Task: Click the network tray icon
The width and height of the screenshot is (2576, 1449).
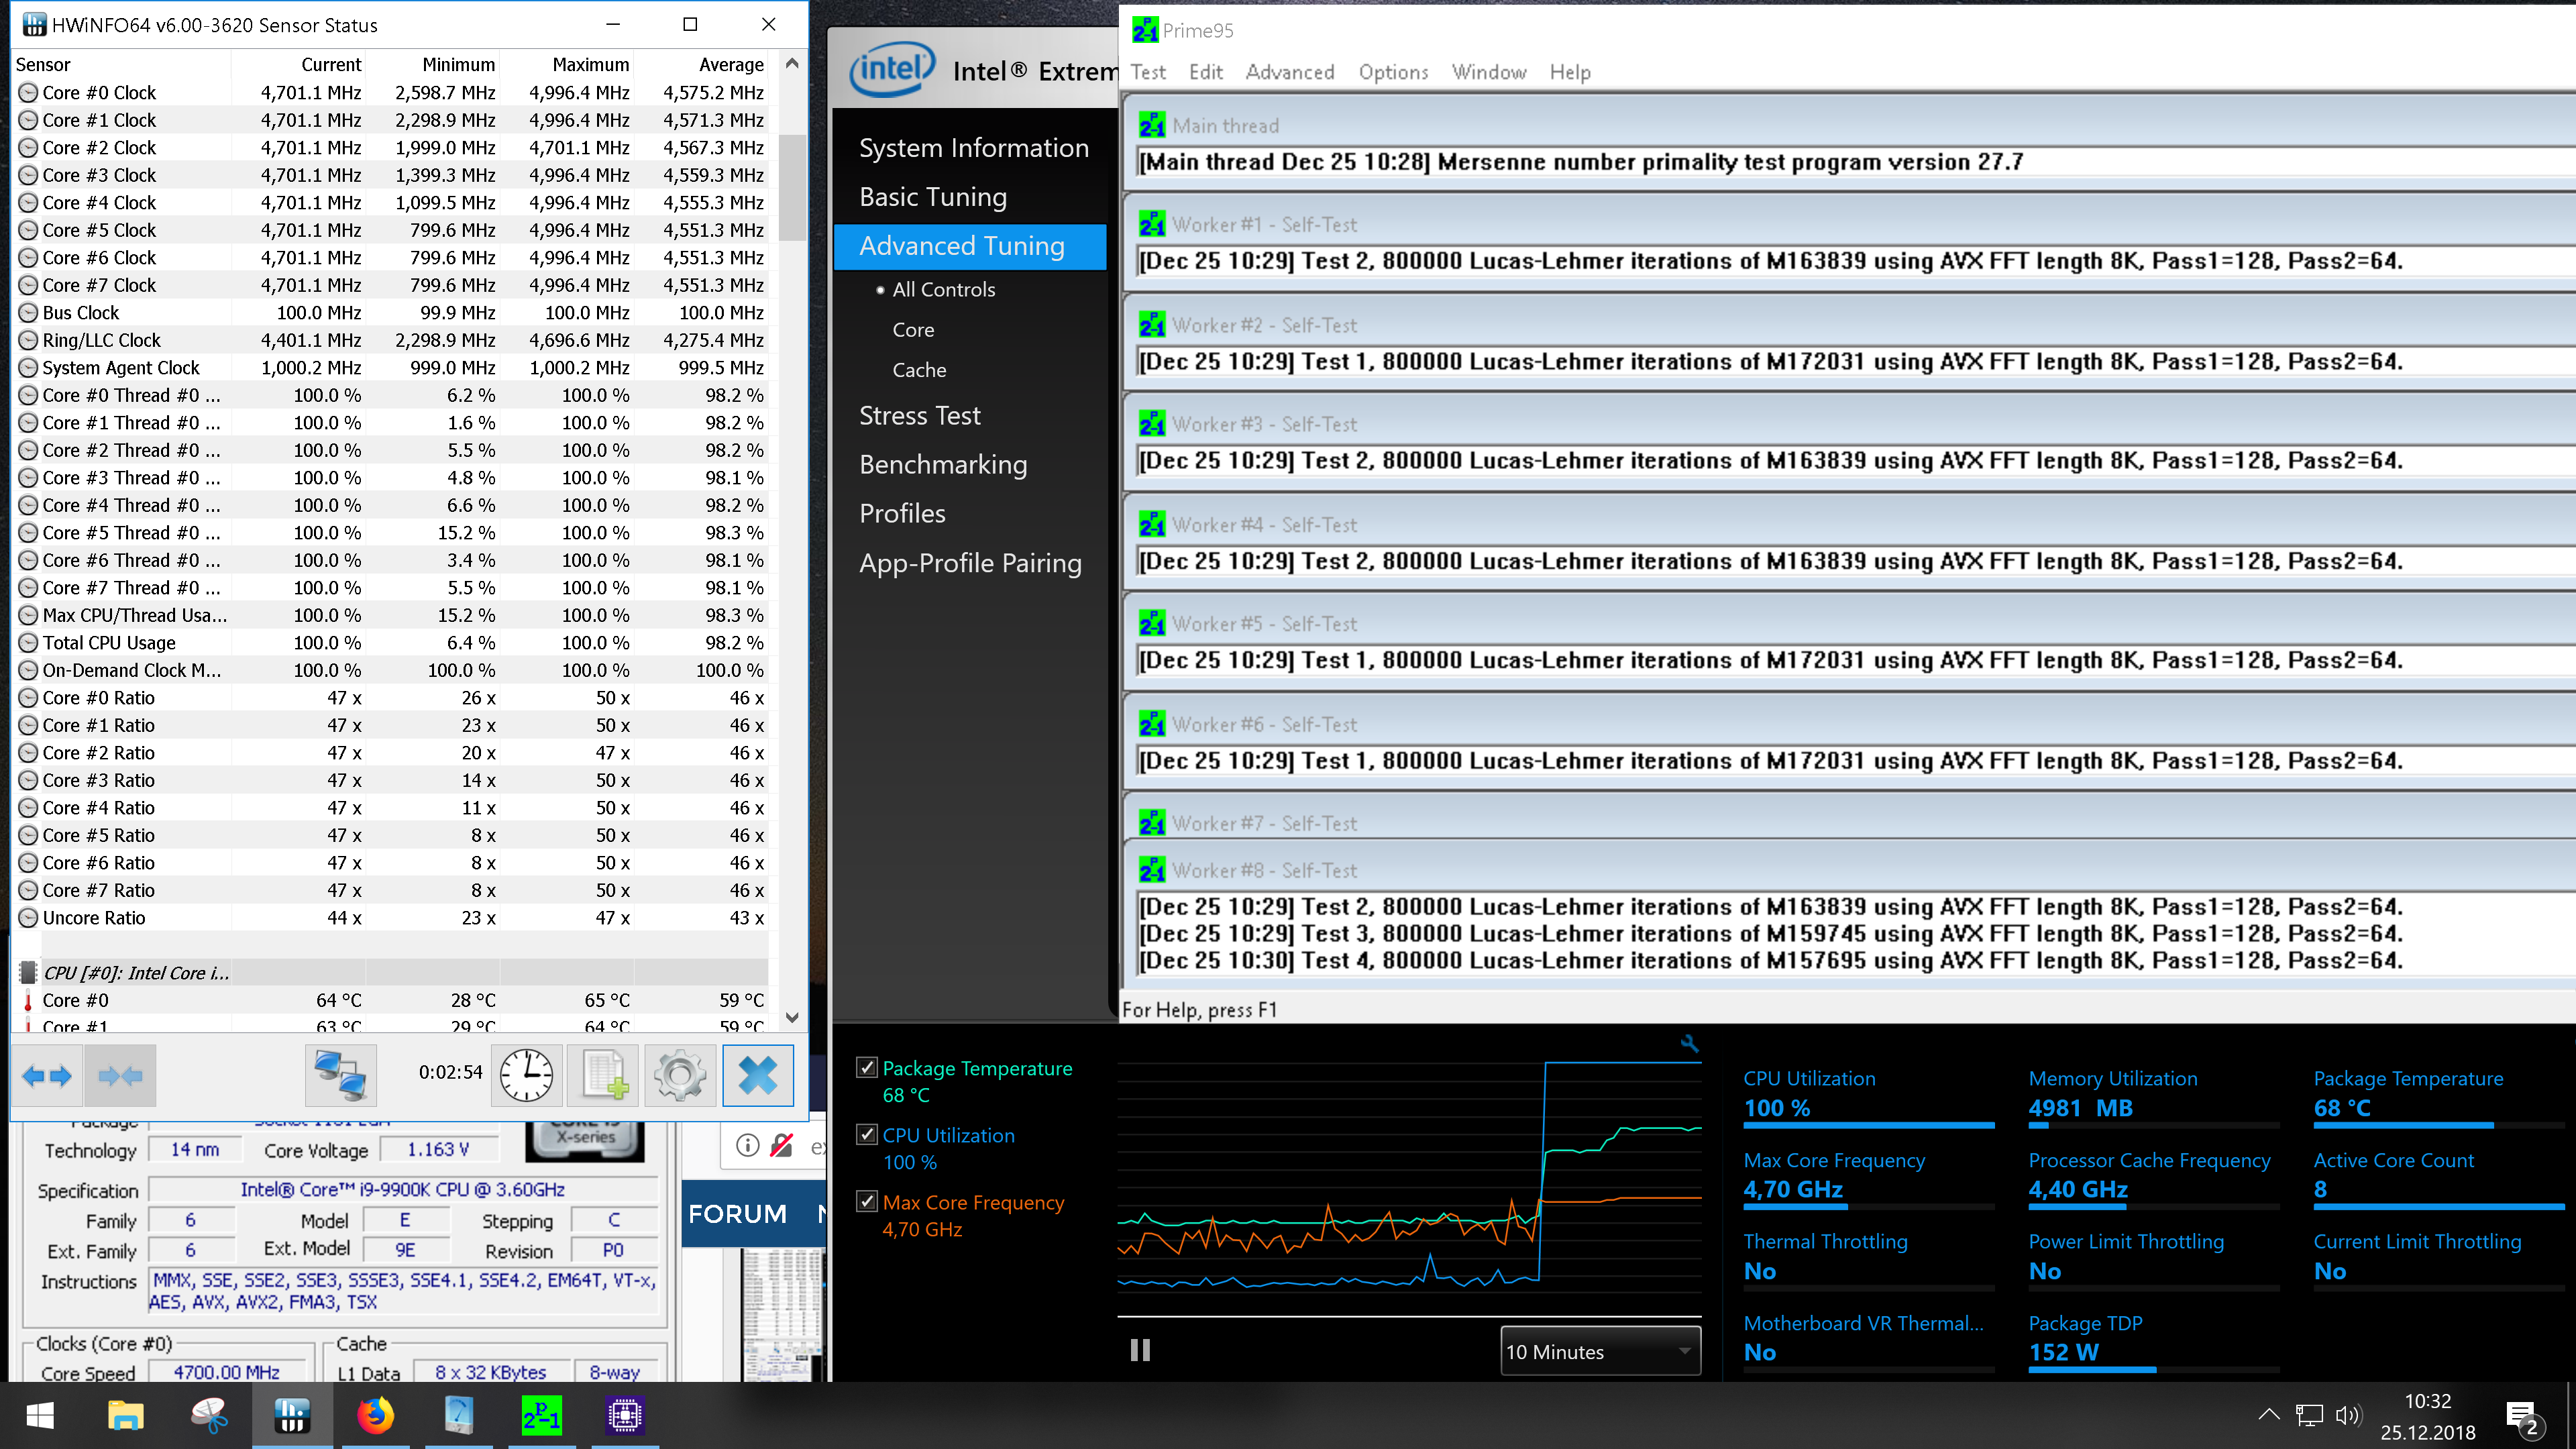Action: click(2309, 1415)
